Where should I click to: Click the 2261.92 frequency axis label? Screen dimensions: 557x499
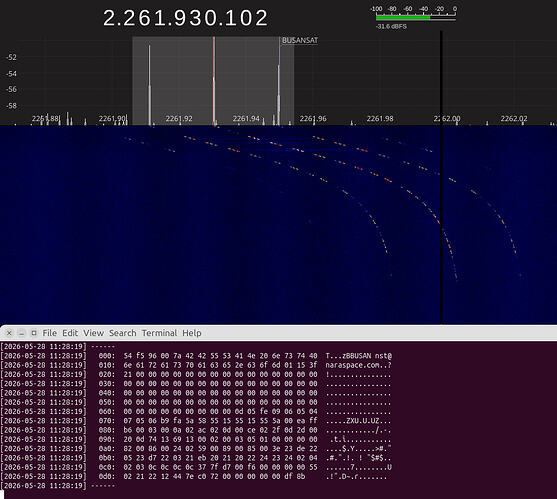179,119
